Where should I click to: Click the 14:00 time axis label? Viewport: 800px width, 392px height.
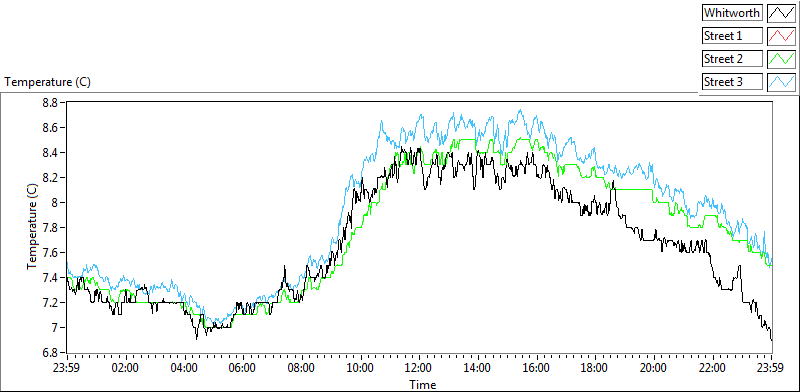(478, 368)
